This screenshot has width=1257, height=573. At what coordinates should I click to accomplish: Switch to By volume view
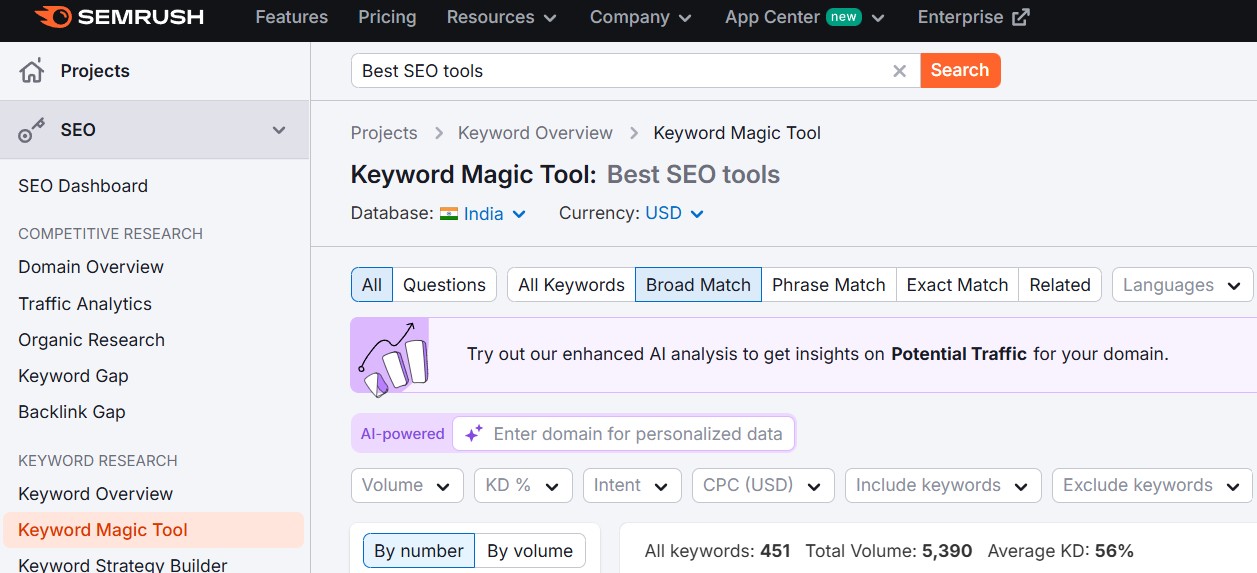click(x=530, y=551)
